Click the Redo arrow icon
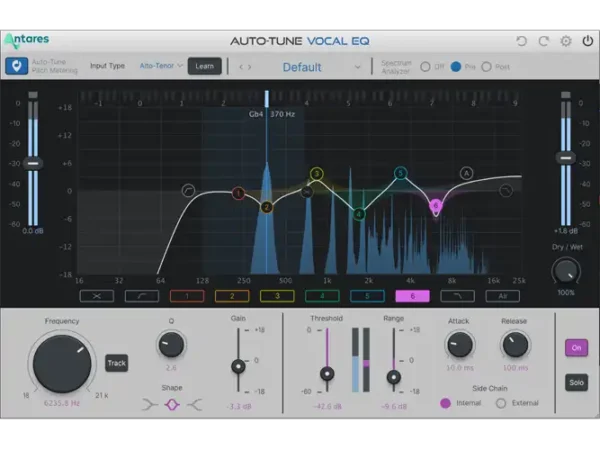 tap(544, 41)
